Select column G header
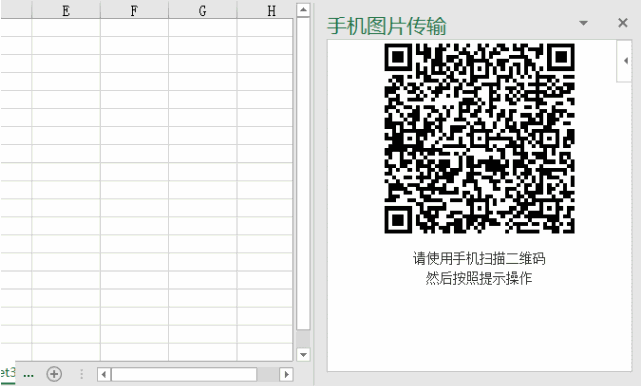 click(x=202, y=10)
